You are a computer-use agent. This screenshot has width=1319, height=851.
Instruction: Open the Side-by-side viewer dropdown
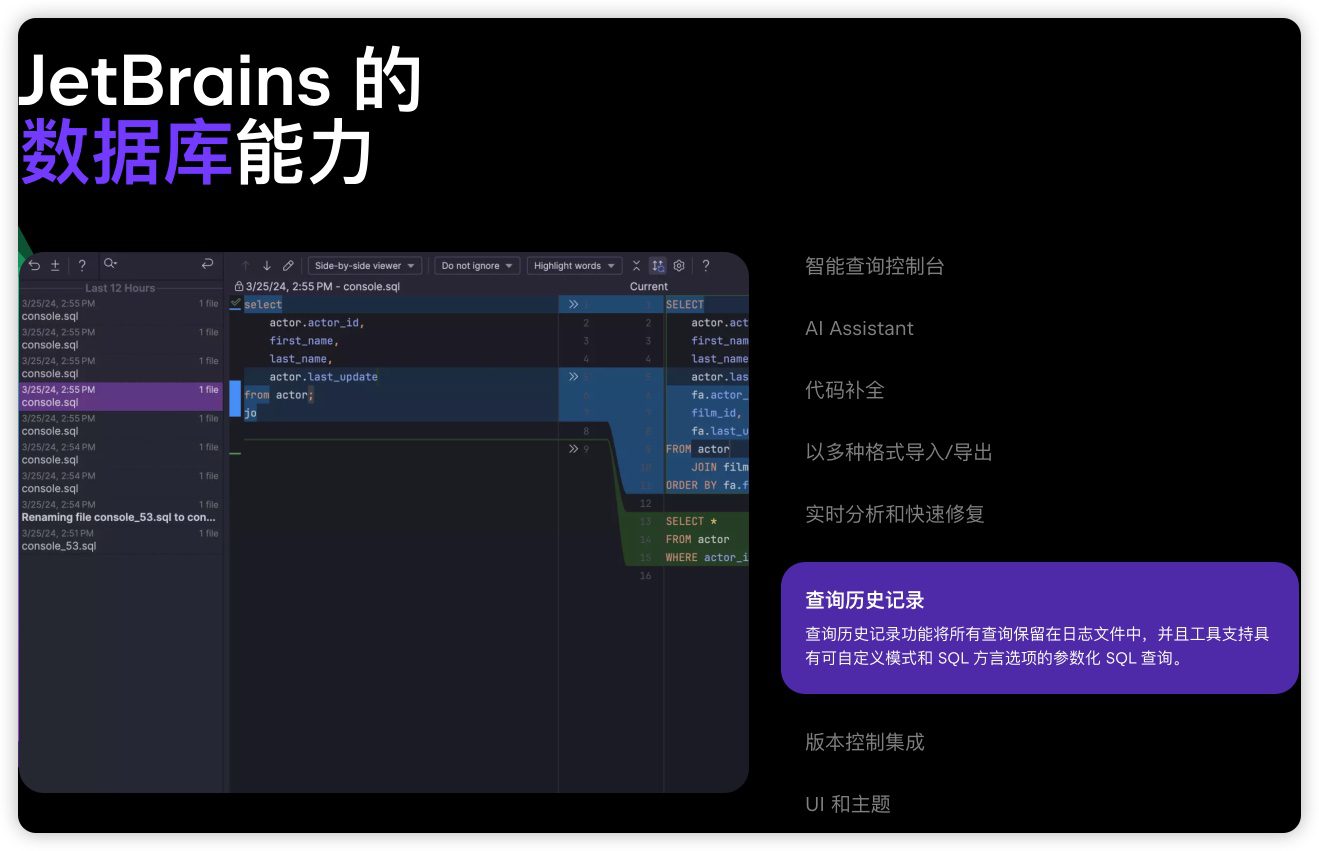click(365, 266)
